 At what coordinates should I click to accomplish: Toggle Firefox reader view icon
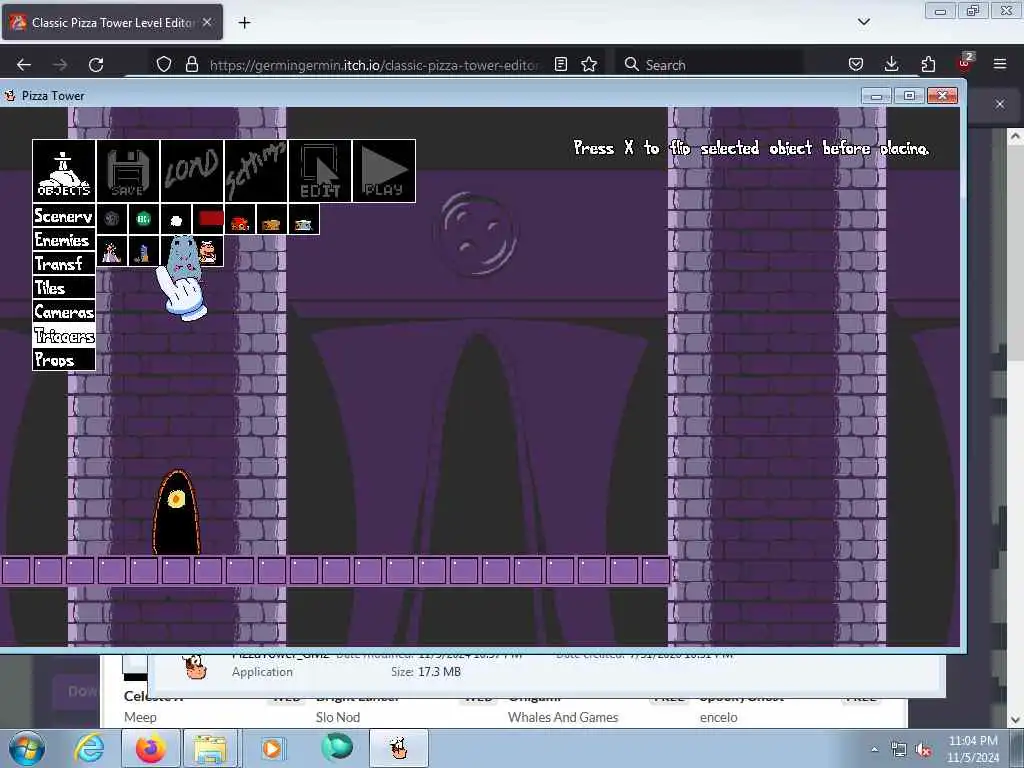pos(560,65)
